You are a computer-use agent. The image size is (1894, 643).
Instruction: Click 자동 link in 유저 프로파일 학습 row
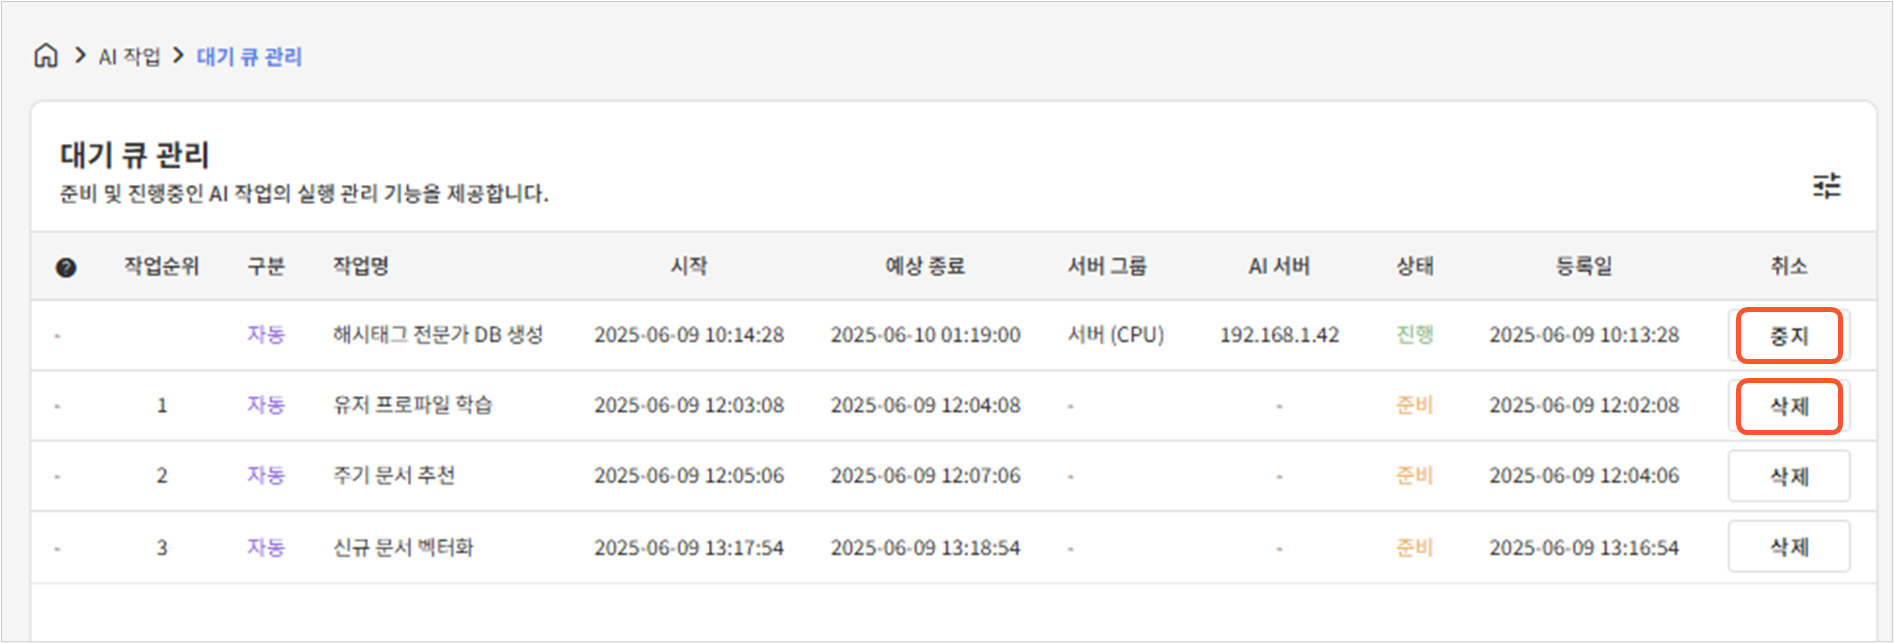tap(266, 405)
